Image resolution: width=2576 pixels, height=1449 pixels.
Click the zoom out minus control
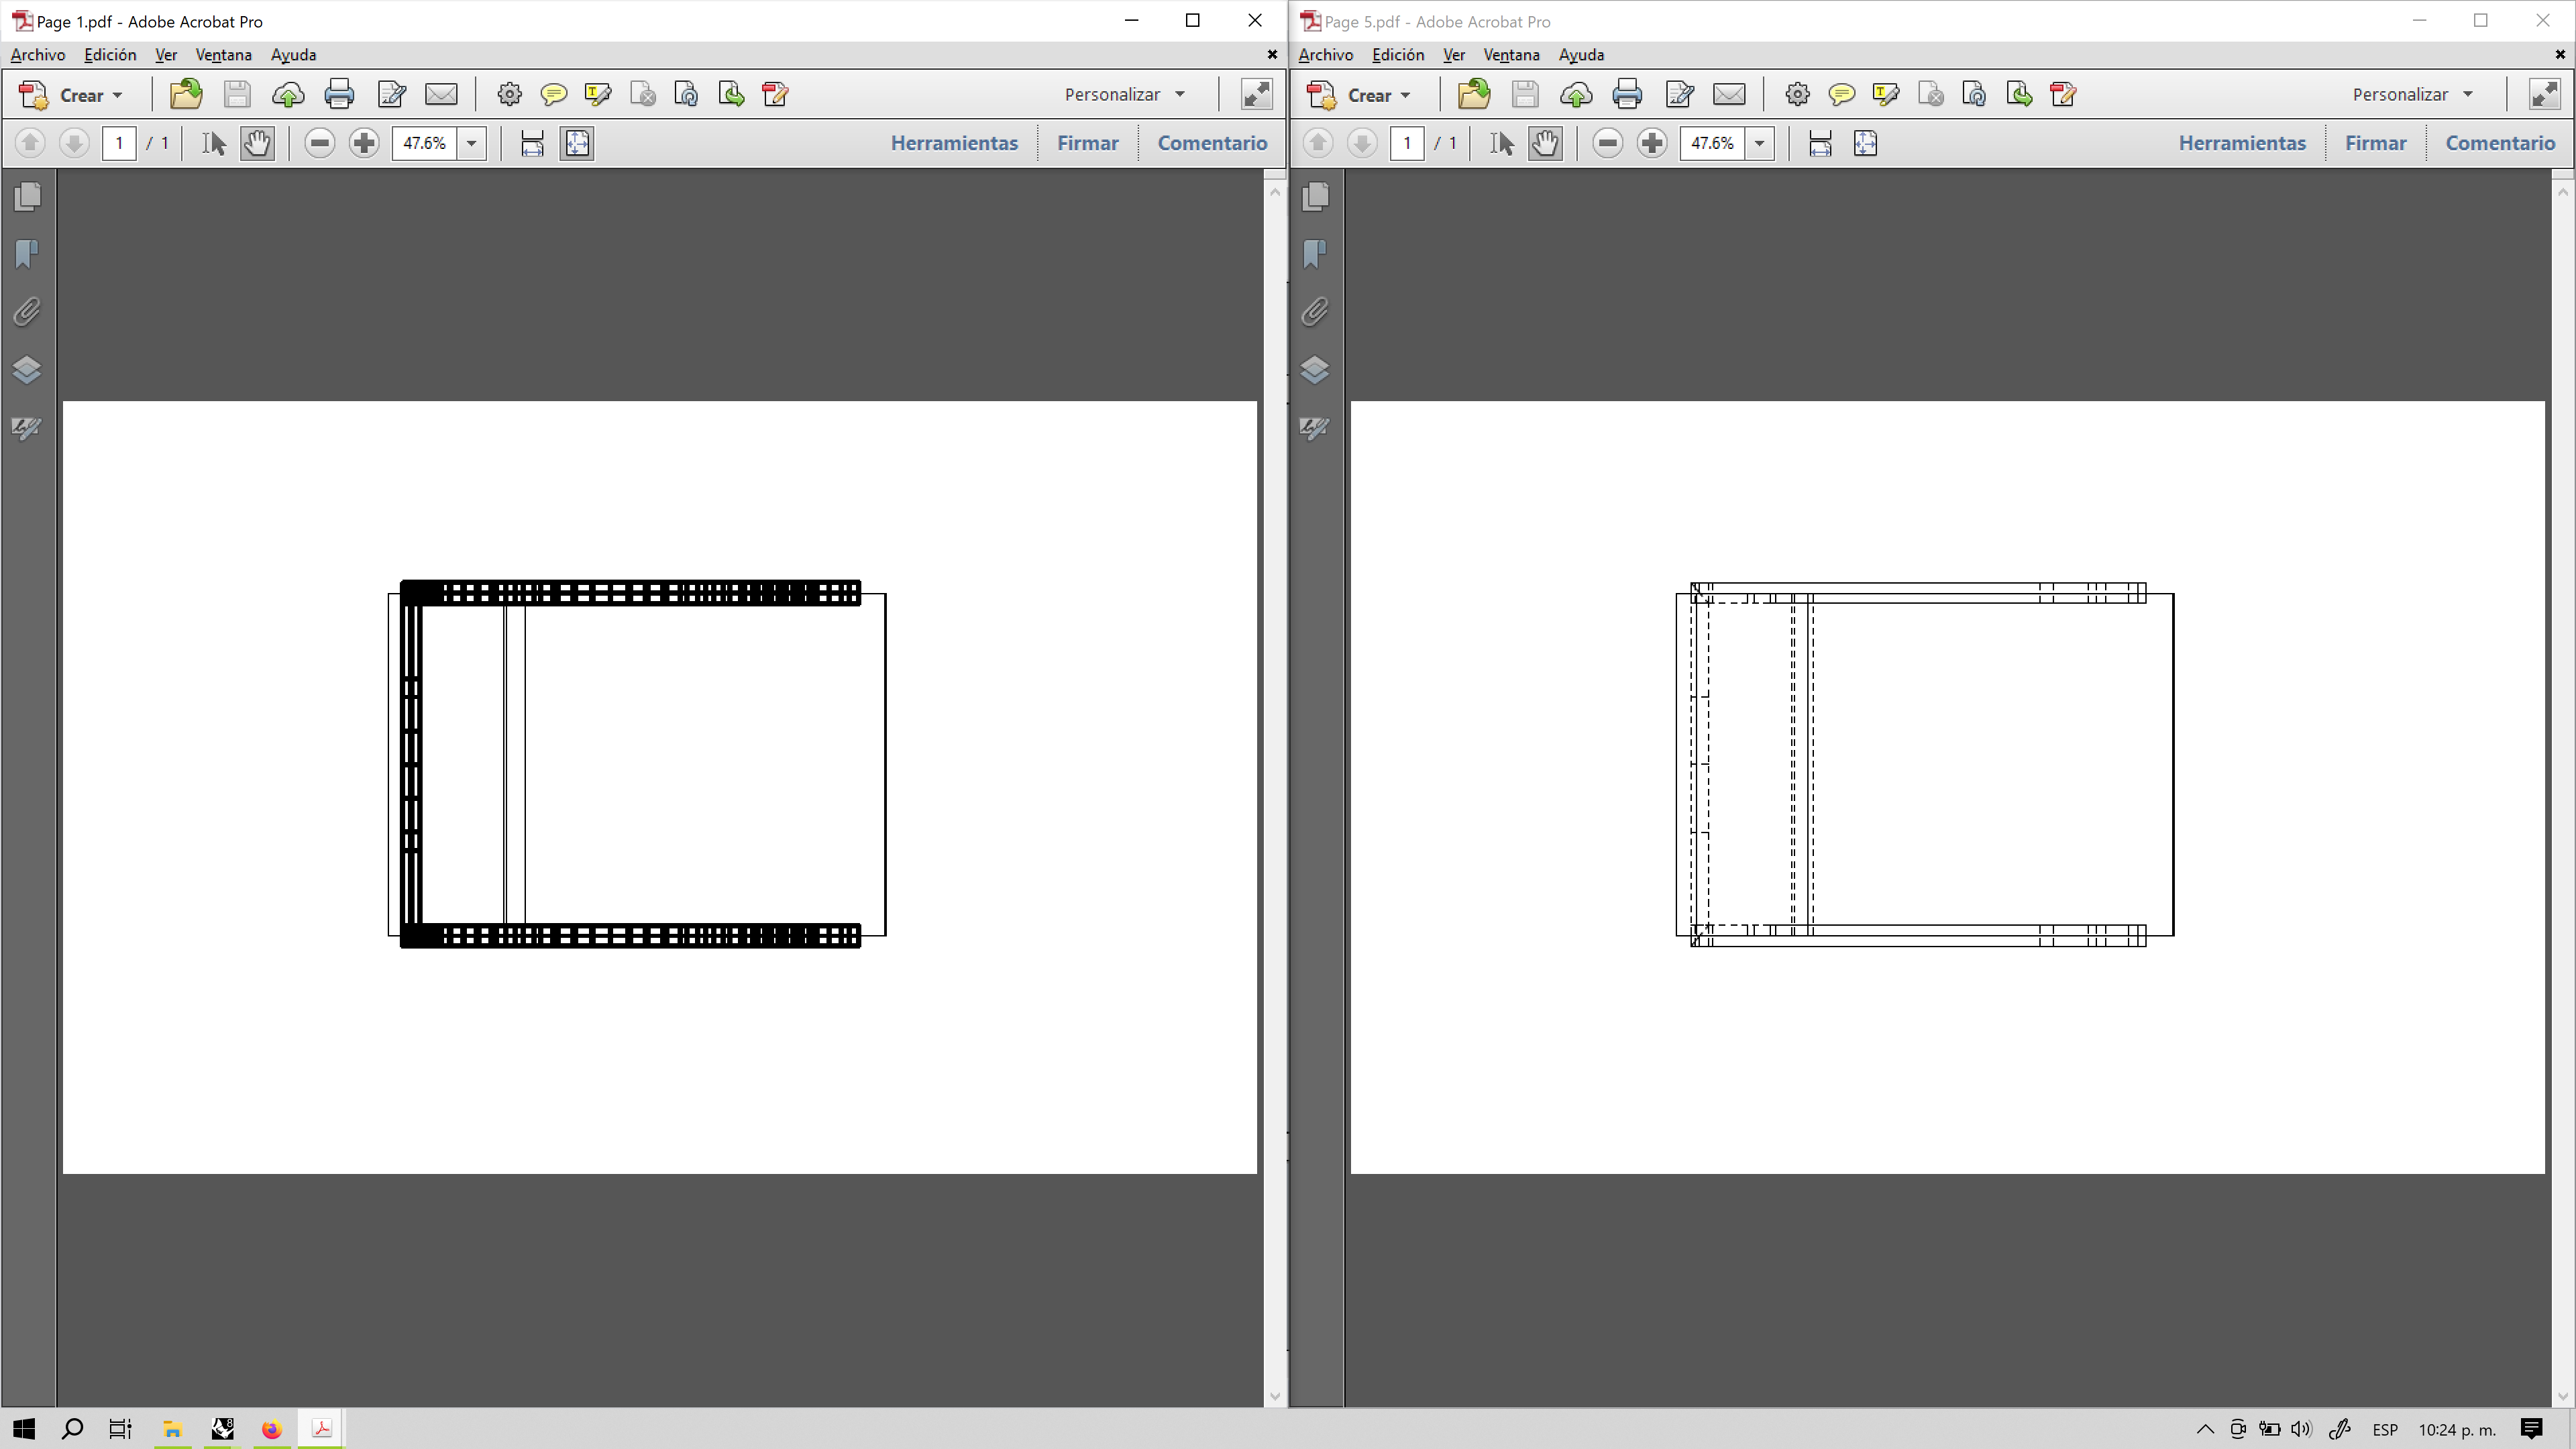click(319, 143)
